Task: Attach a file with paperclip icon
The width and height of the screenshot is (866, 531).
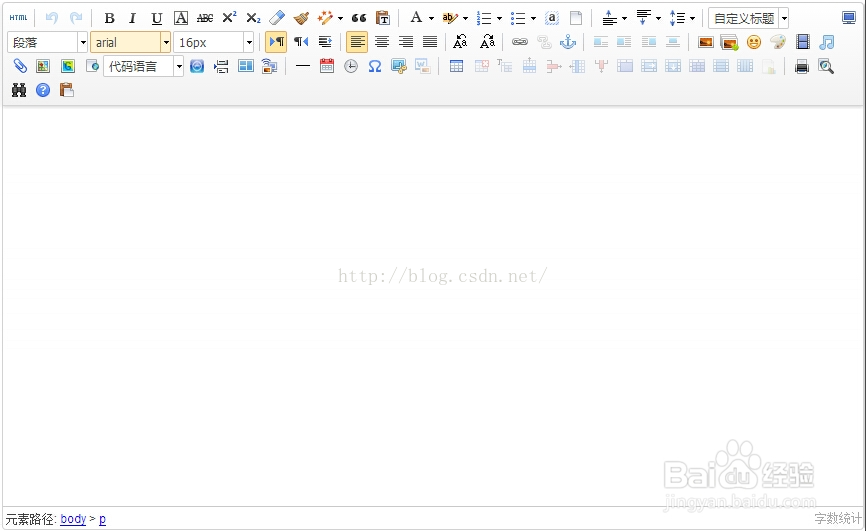Action: (19, 66)
